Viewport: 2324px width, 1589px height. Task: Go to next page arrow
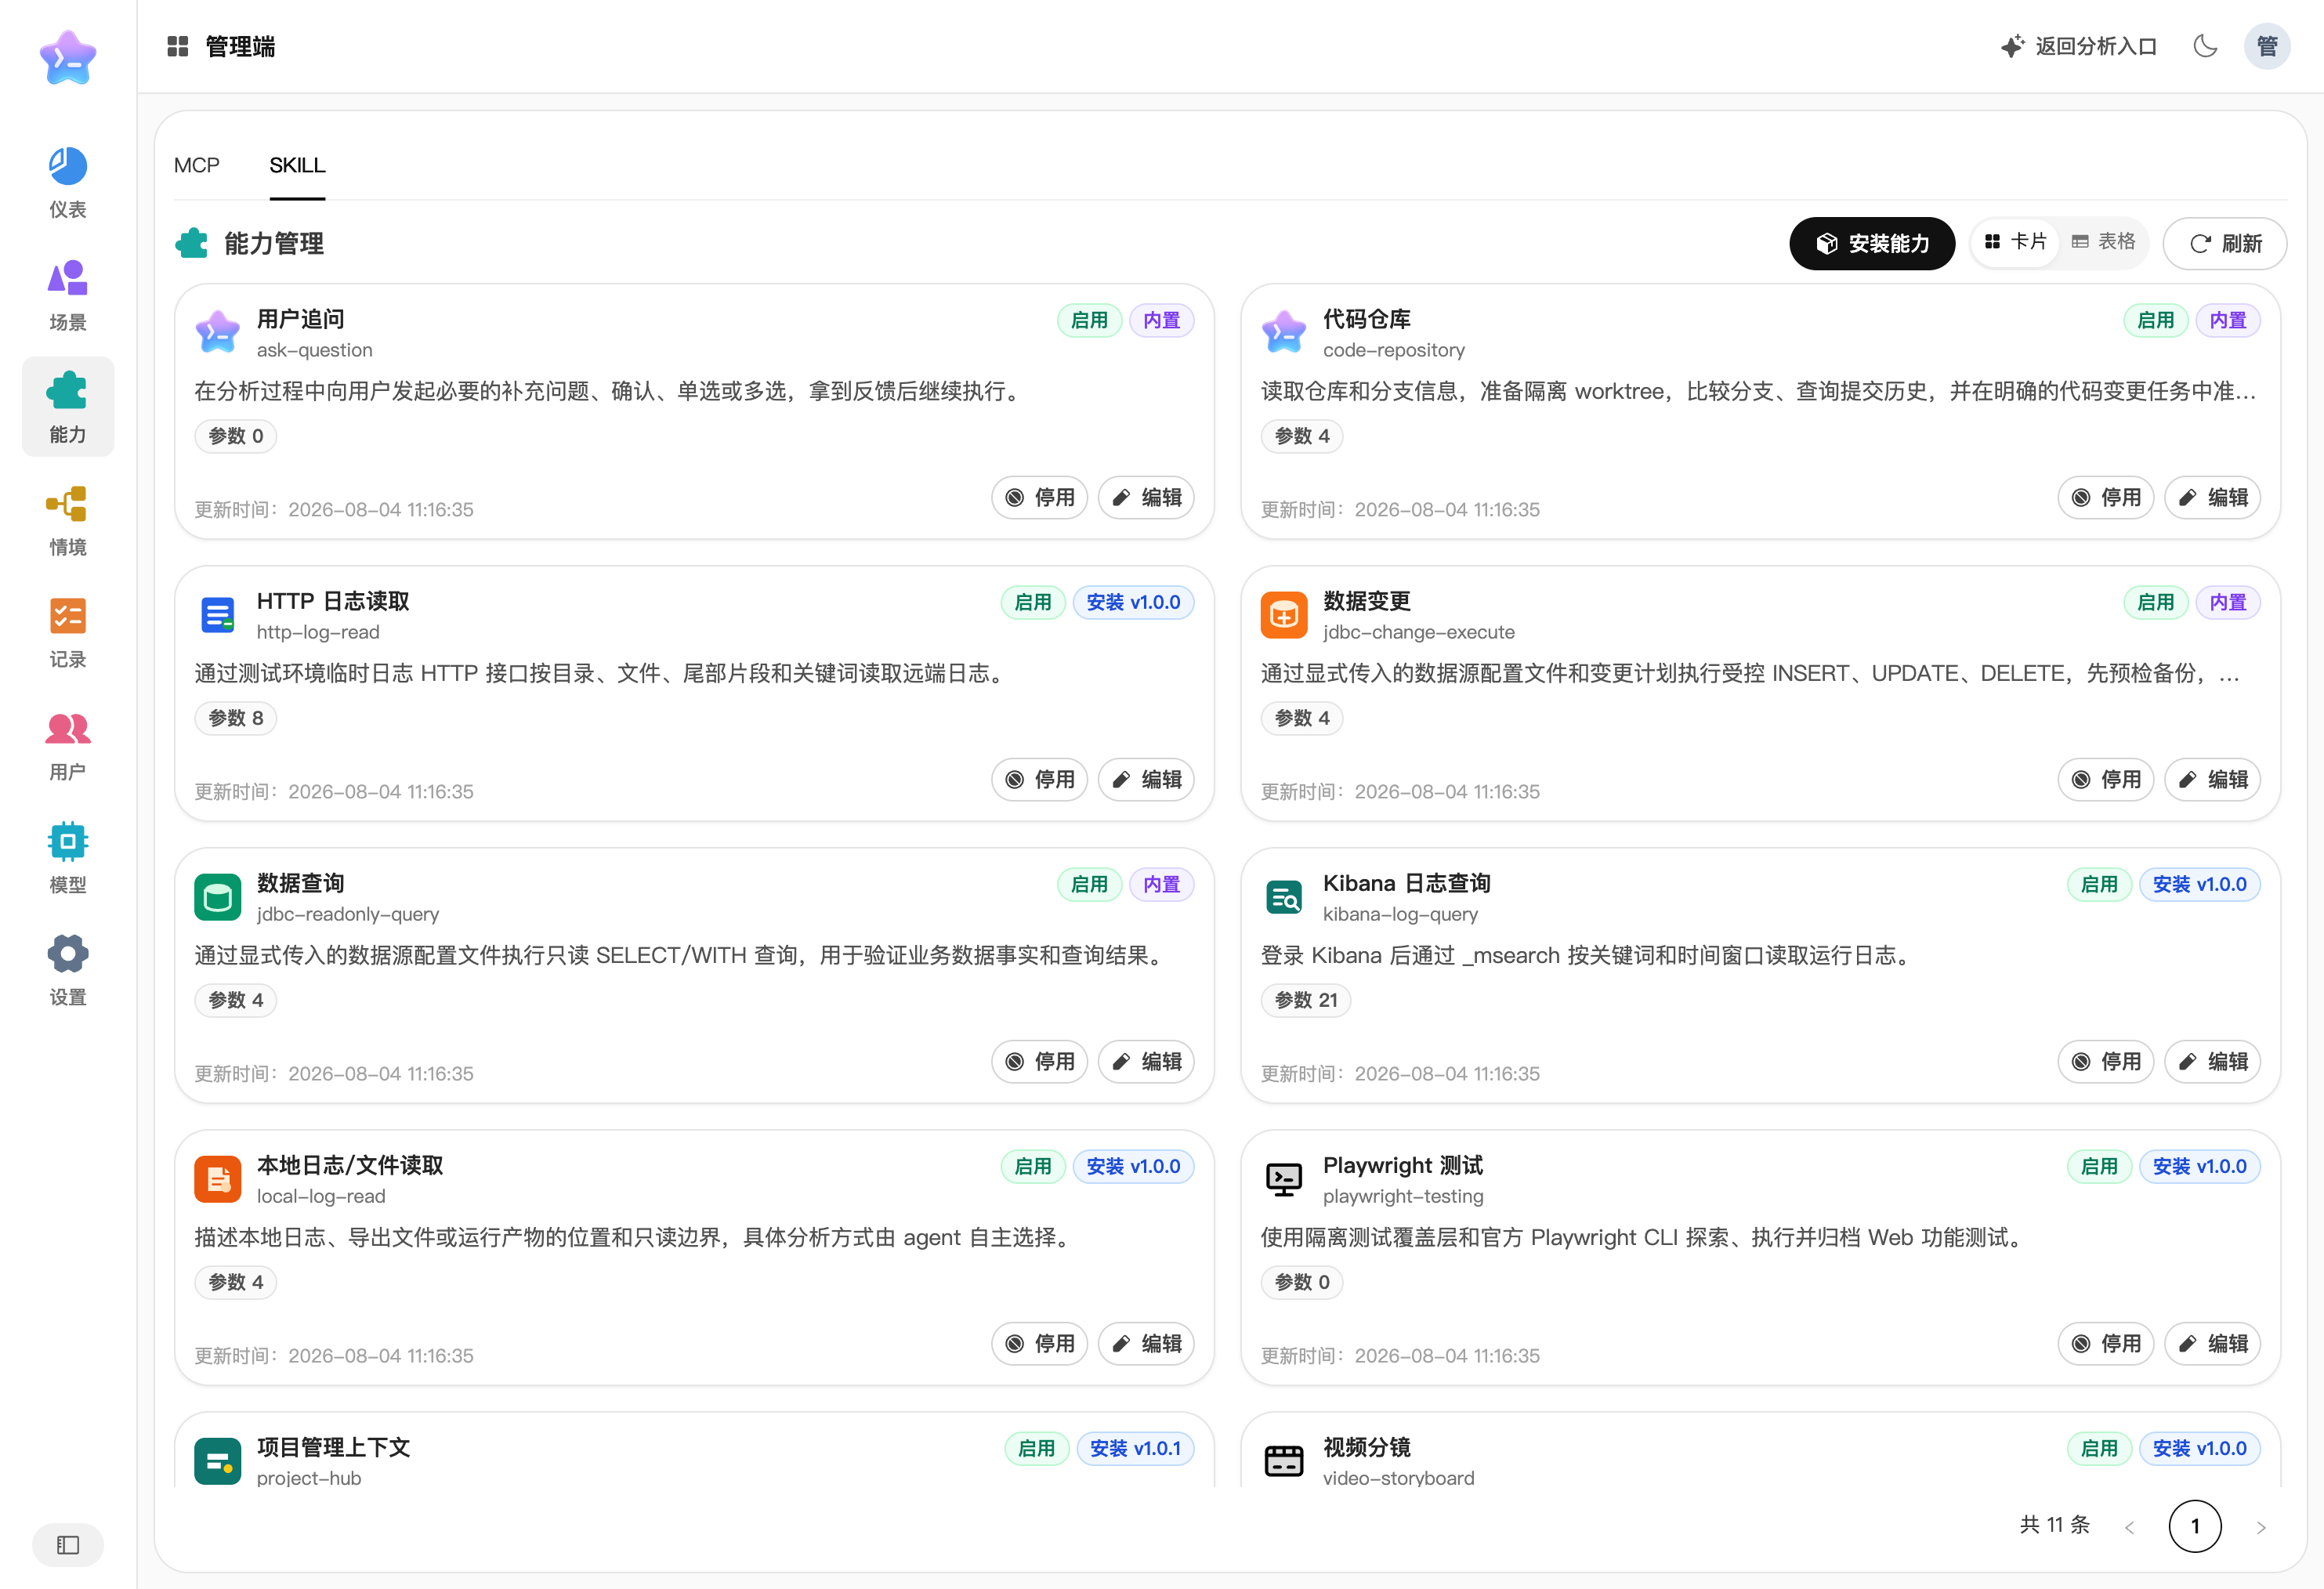(2261, 1527)
